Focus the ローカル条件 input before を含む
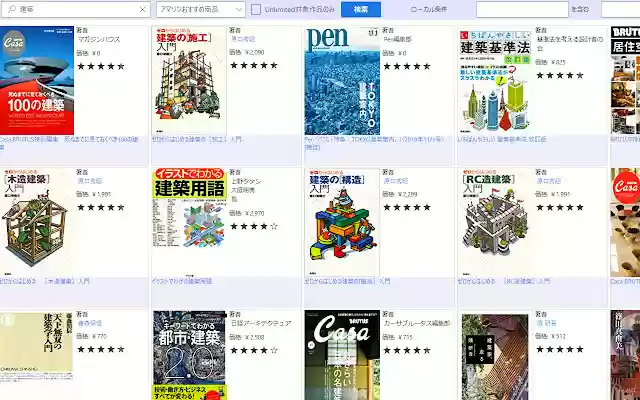The image size is (640, 400). pos(522,9)
